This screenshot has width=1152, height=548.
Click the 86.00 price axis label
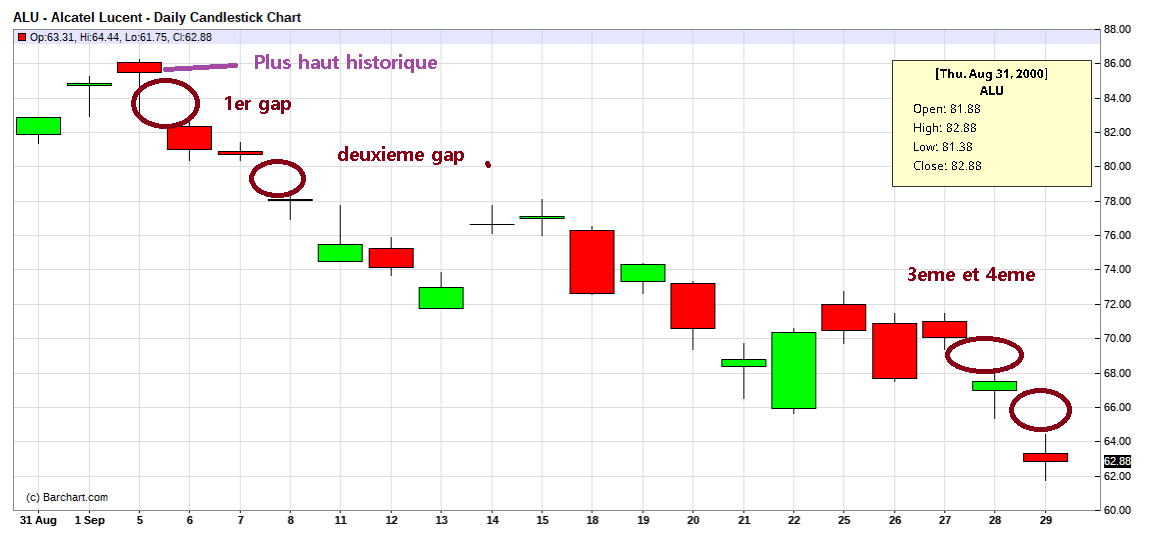click(x=1117, y=64)
